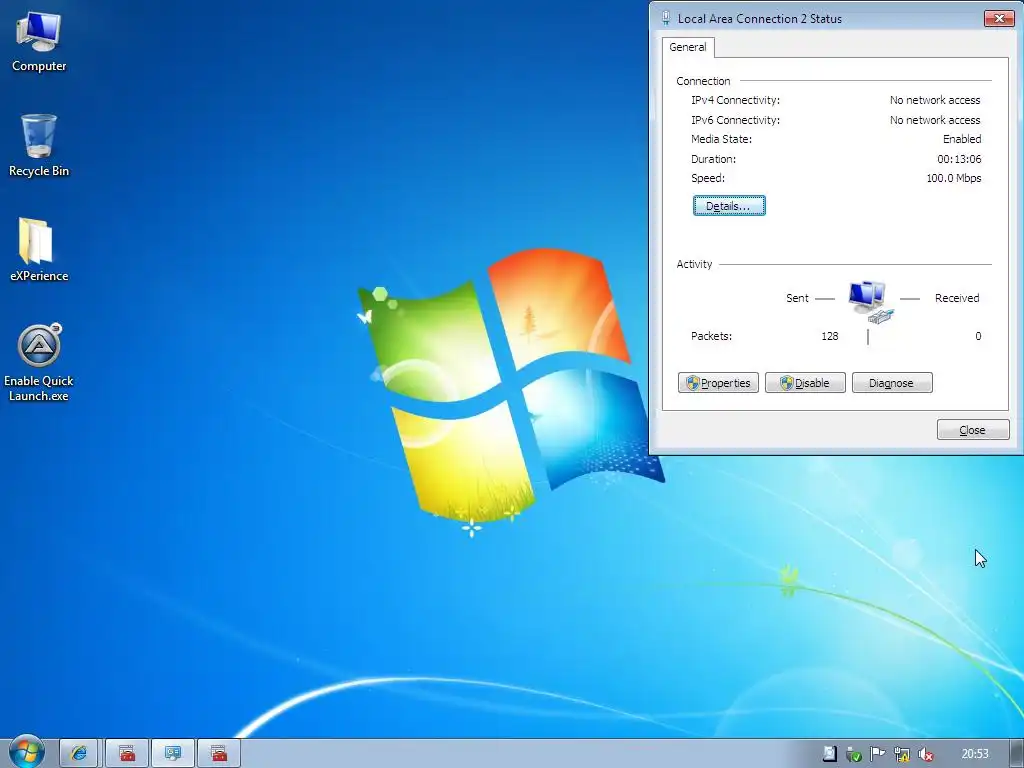
Task: Click the "Packets:" label
Action: [711, 336]
